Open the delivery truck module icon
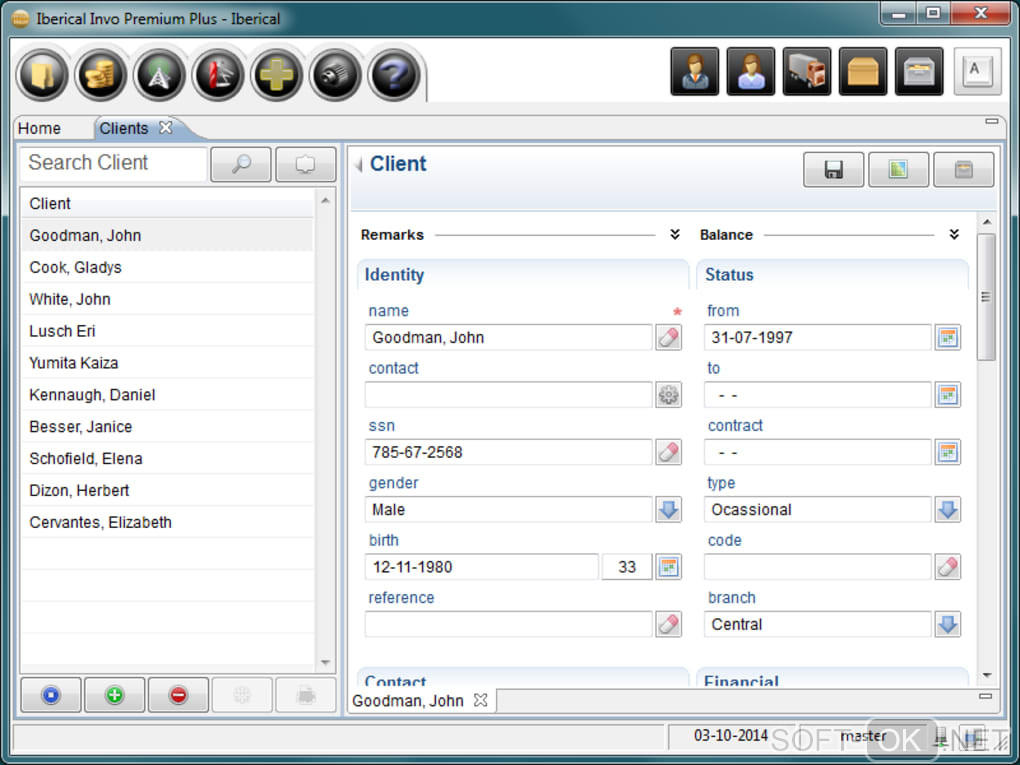Viewport: 1020px width, 765px height. pyautogui.click(x=807, y=72)
